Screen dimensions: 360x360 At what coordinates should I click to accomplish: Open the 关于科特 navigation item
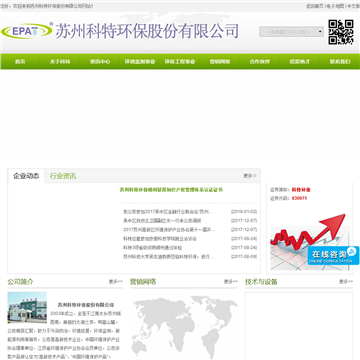[60, 62]
